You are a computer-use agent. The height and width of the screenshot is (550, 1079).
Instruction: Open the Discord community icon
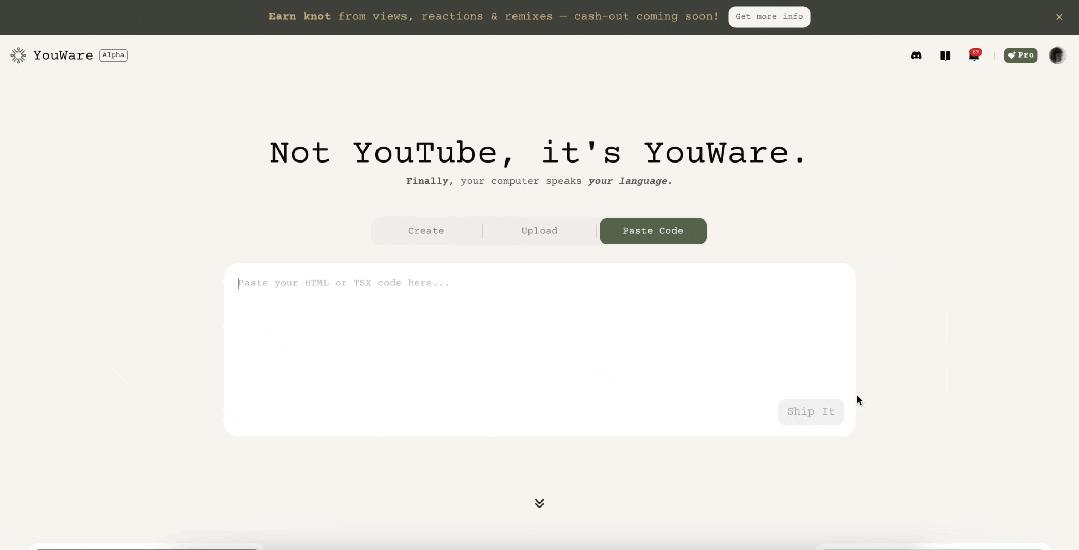[916, 56]
